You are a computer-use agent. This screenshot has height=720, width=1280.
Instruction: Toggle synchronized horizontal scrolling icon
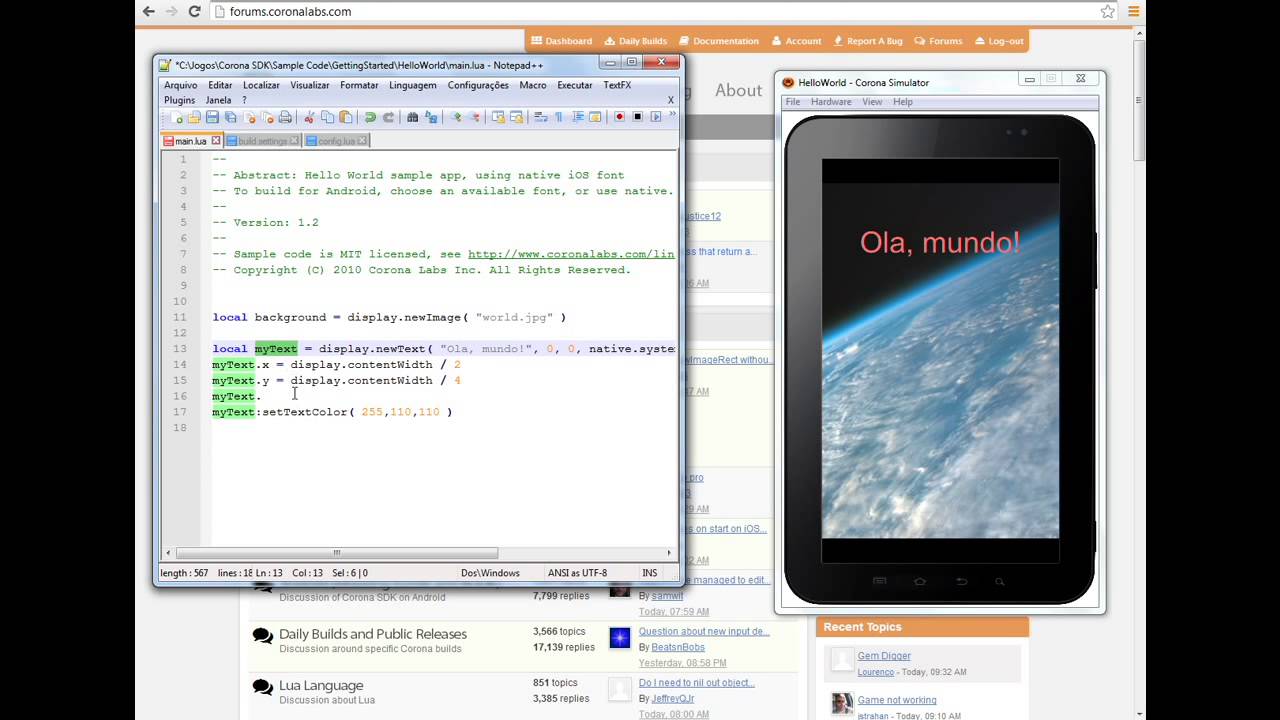pyautogui.click(x=517, y=117)
